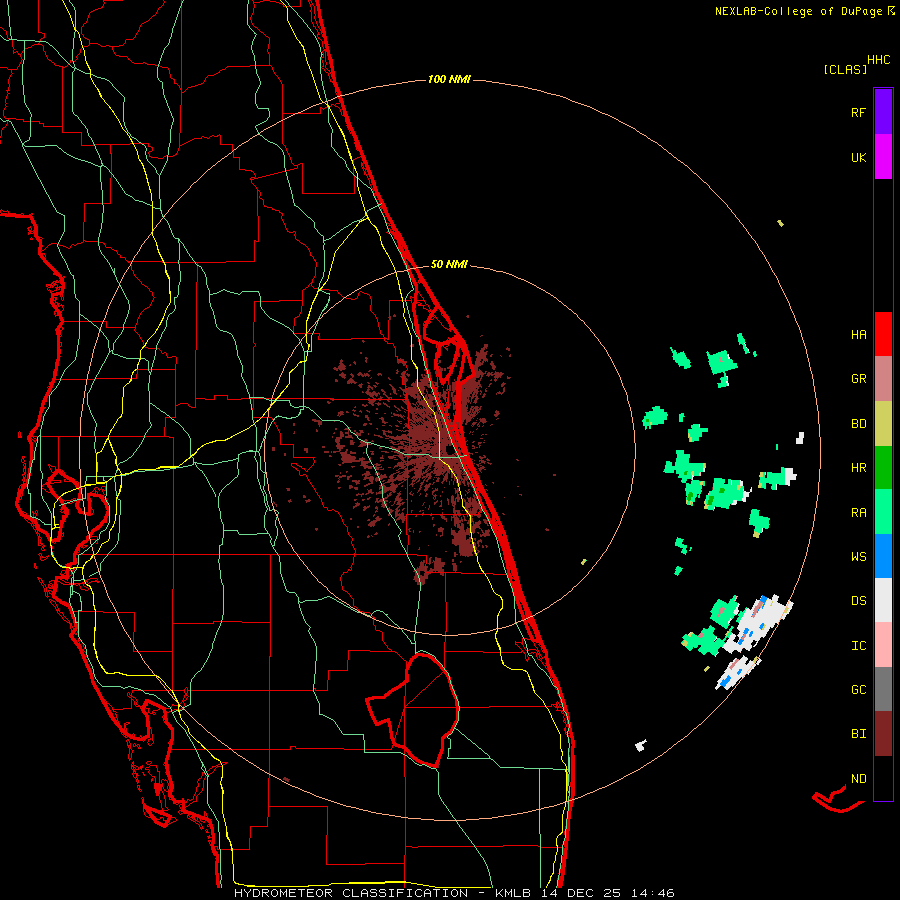Click the HHC product label
The height and width of the screenshot is (900, 900).
[879, 60]
